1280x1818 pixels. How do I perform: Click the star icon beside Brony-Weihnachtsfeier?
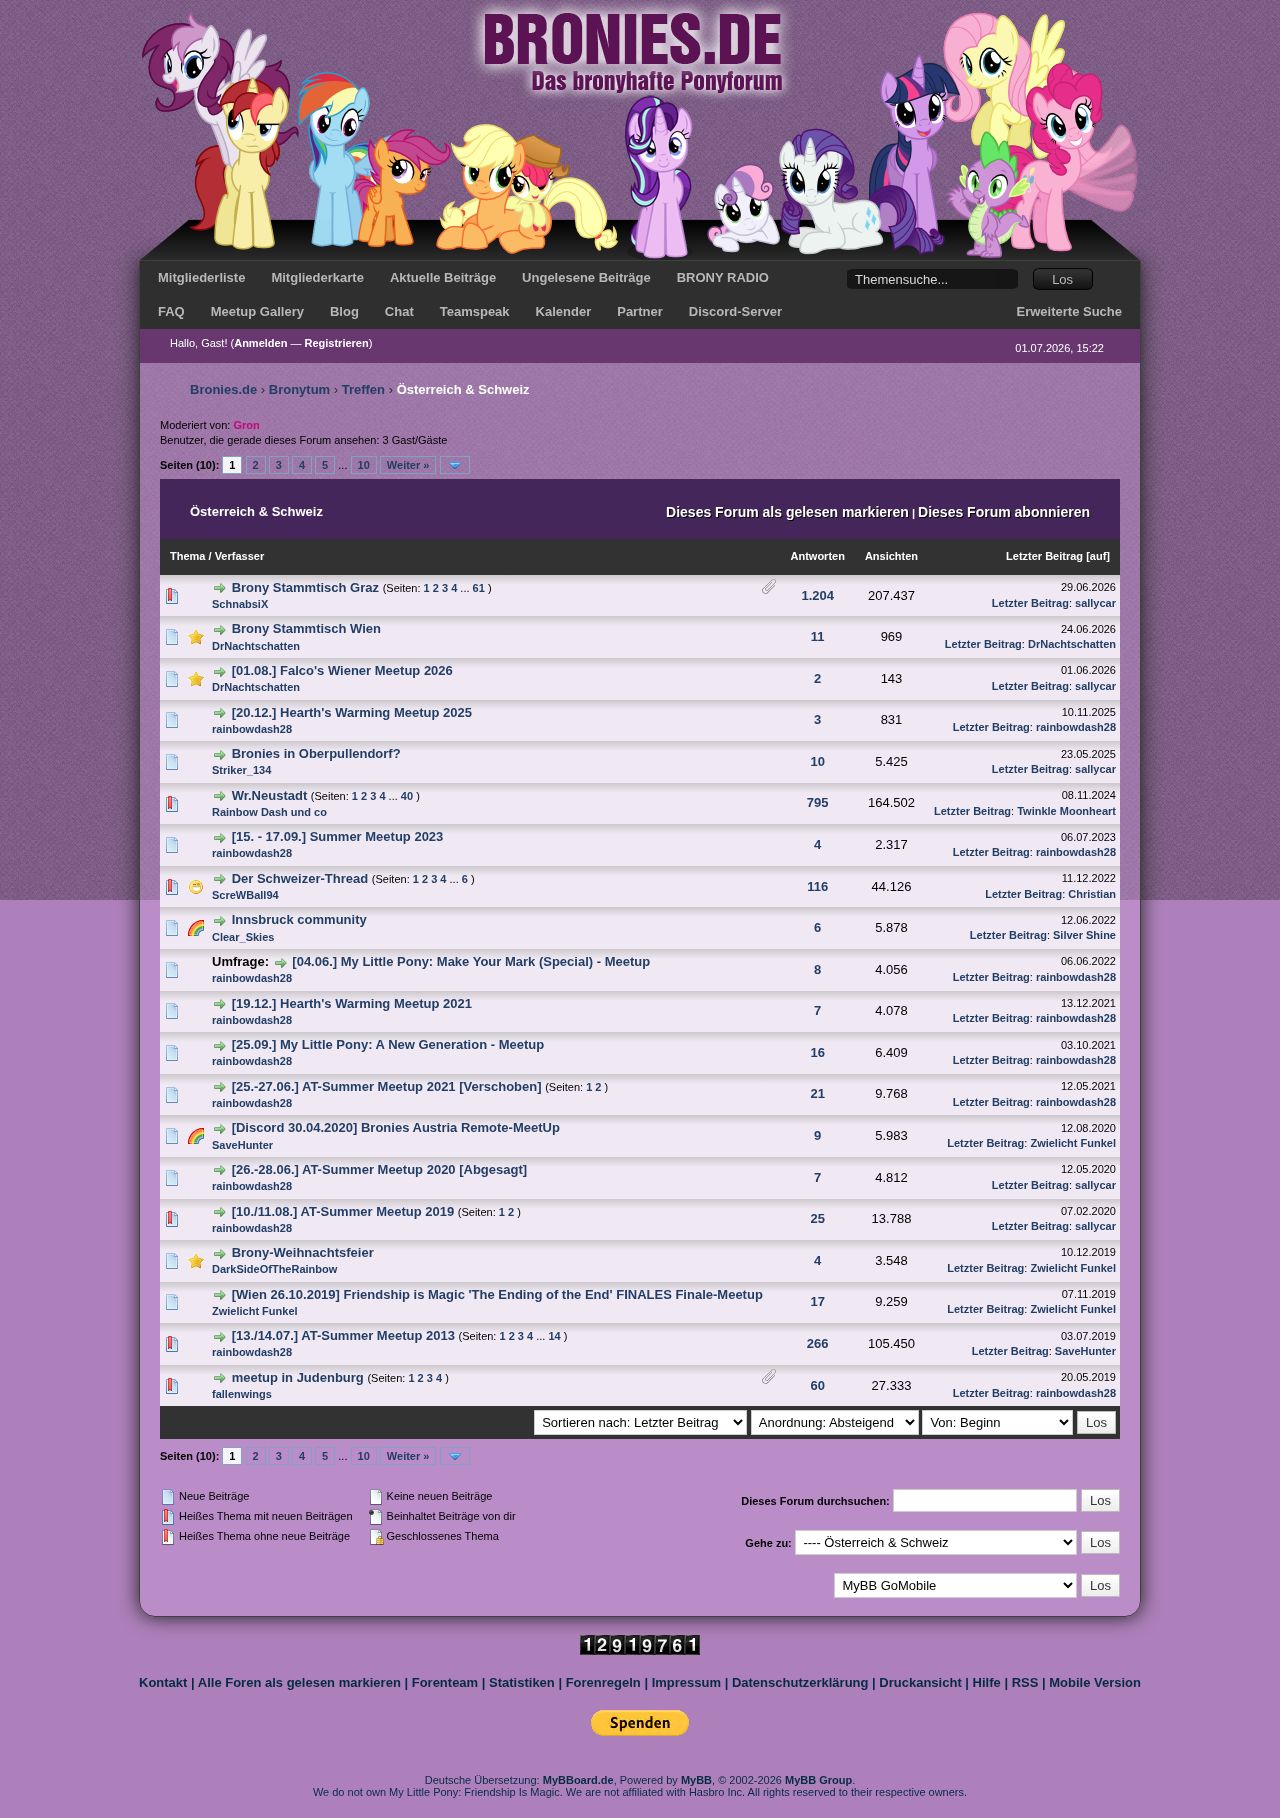point(196,1261)
